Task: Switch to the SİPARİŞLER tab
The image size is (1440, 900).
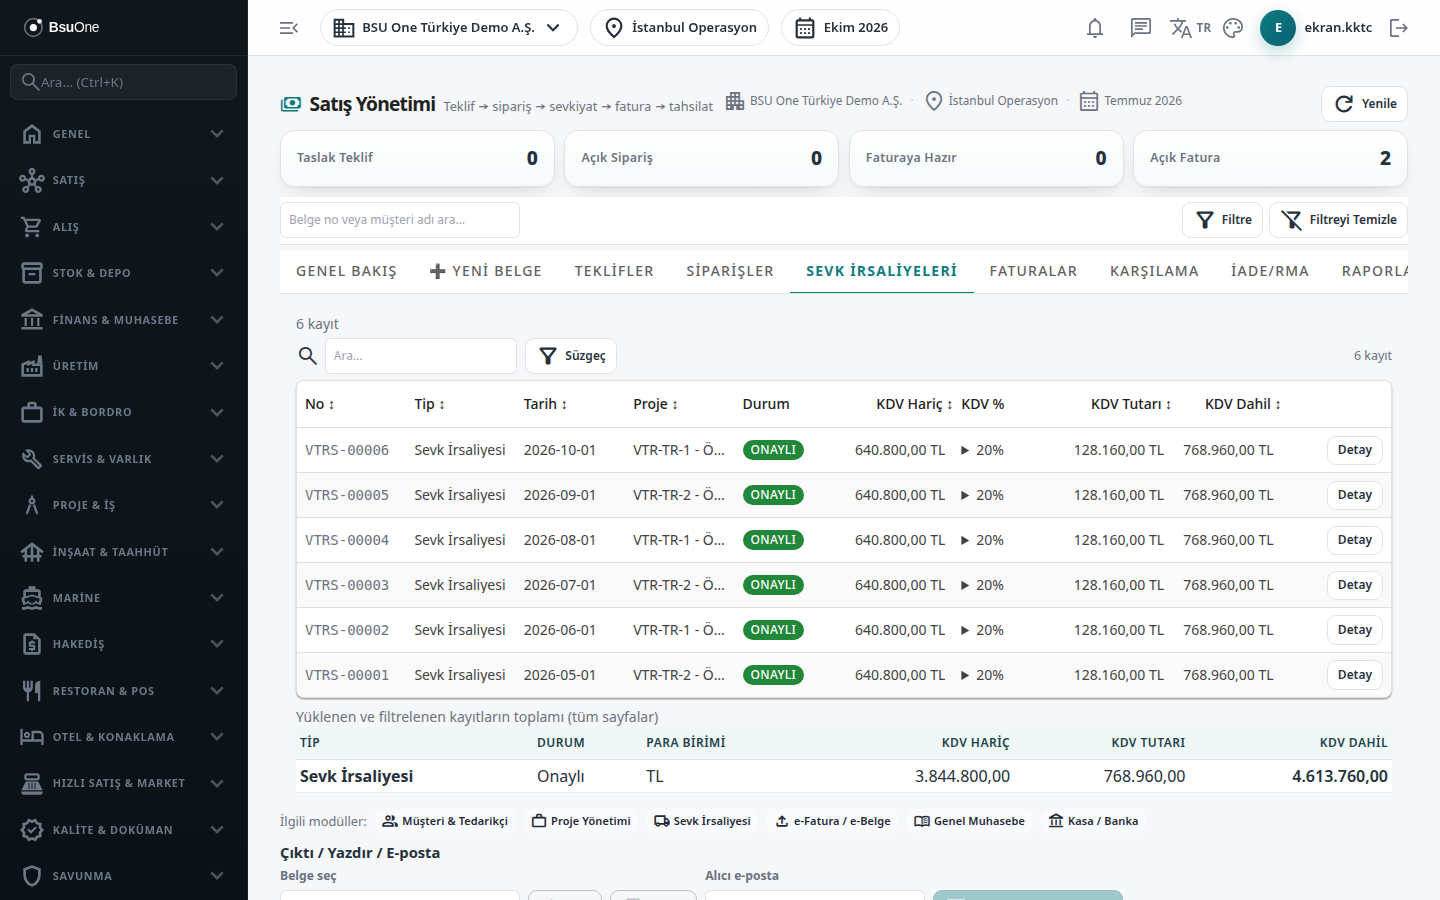Action: point(730,271)
